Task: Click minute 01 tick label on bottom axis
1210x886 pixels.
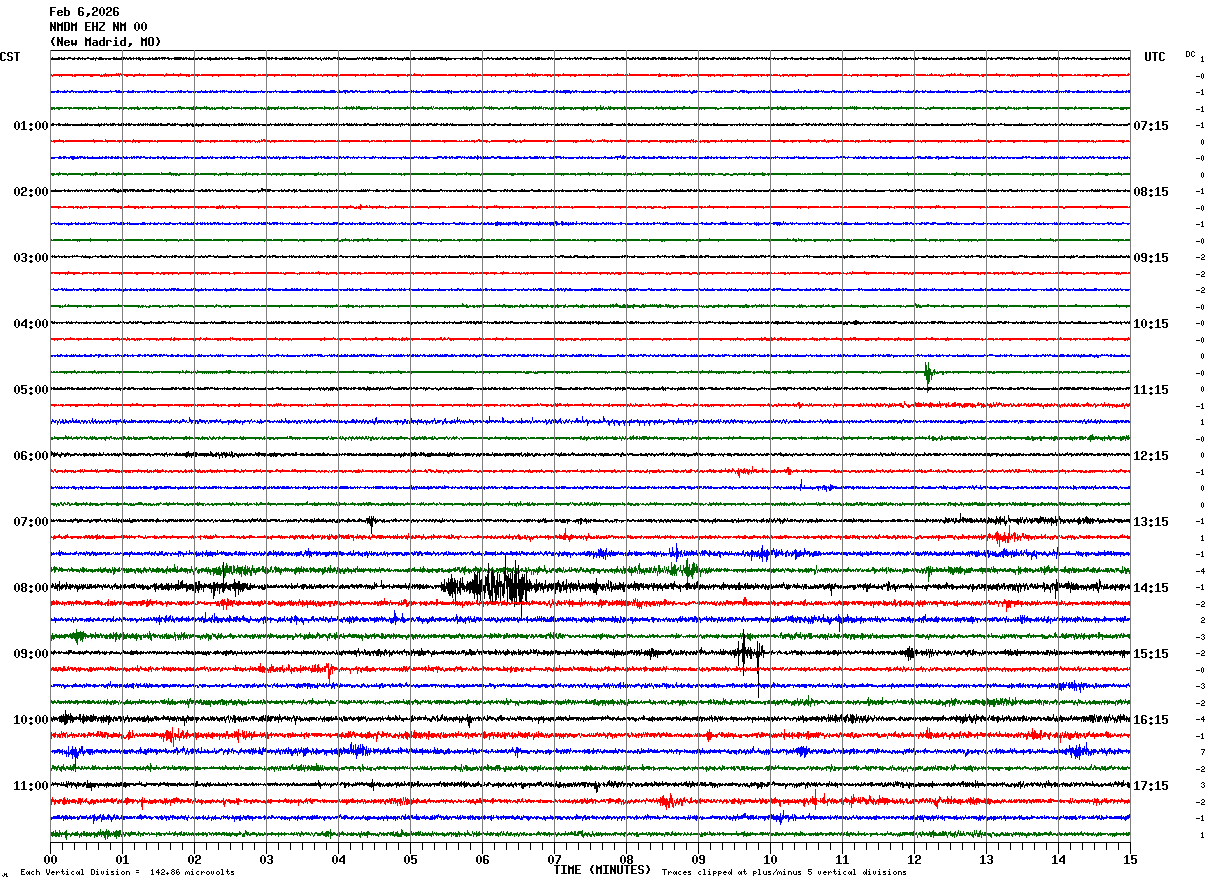Action: (122, 859)
